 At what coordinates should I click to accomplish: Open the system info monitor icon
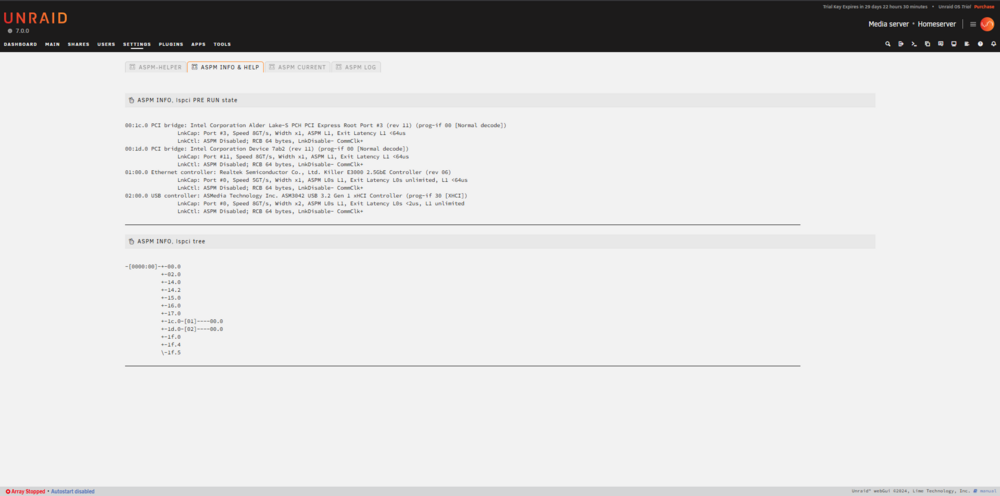coord(953,44)
